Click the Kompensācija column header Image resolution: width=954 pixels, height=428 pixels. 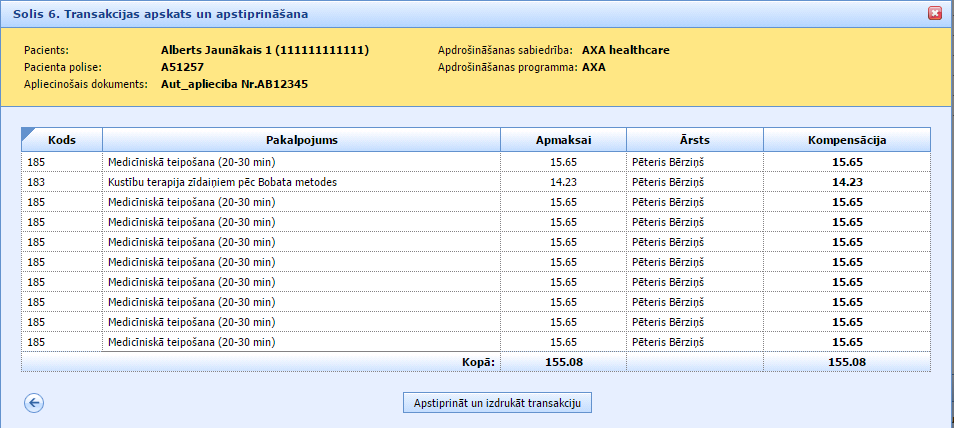(846, 140)
